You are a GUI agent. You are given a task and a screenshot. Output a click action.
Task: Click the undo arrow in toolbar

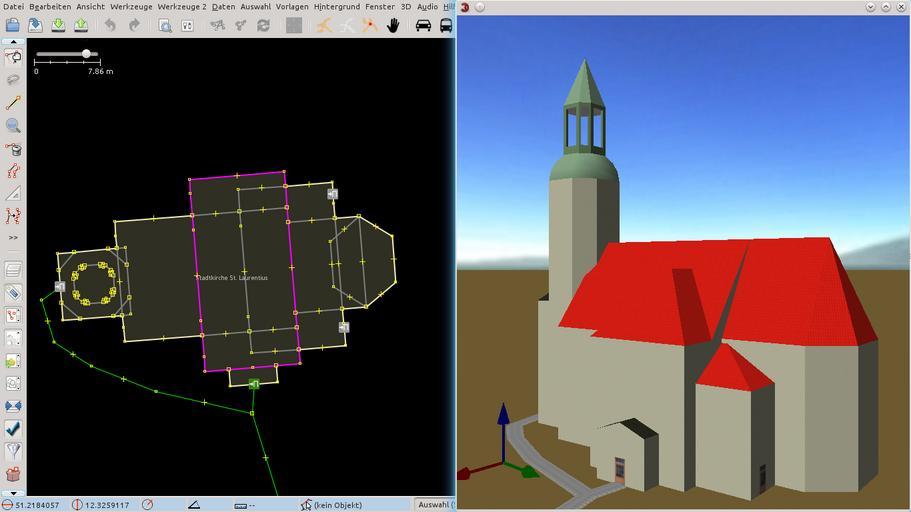click(x=110, y=25)
